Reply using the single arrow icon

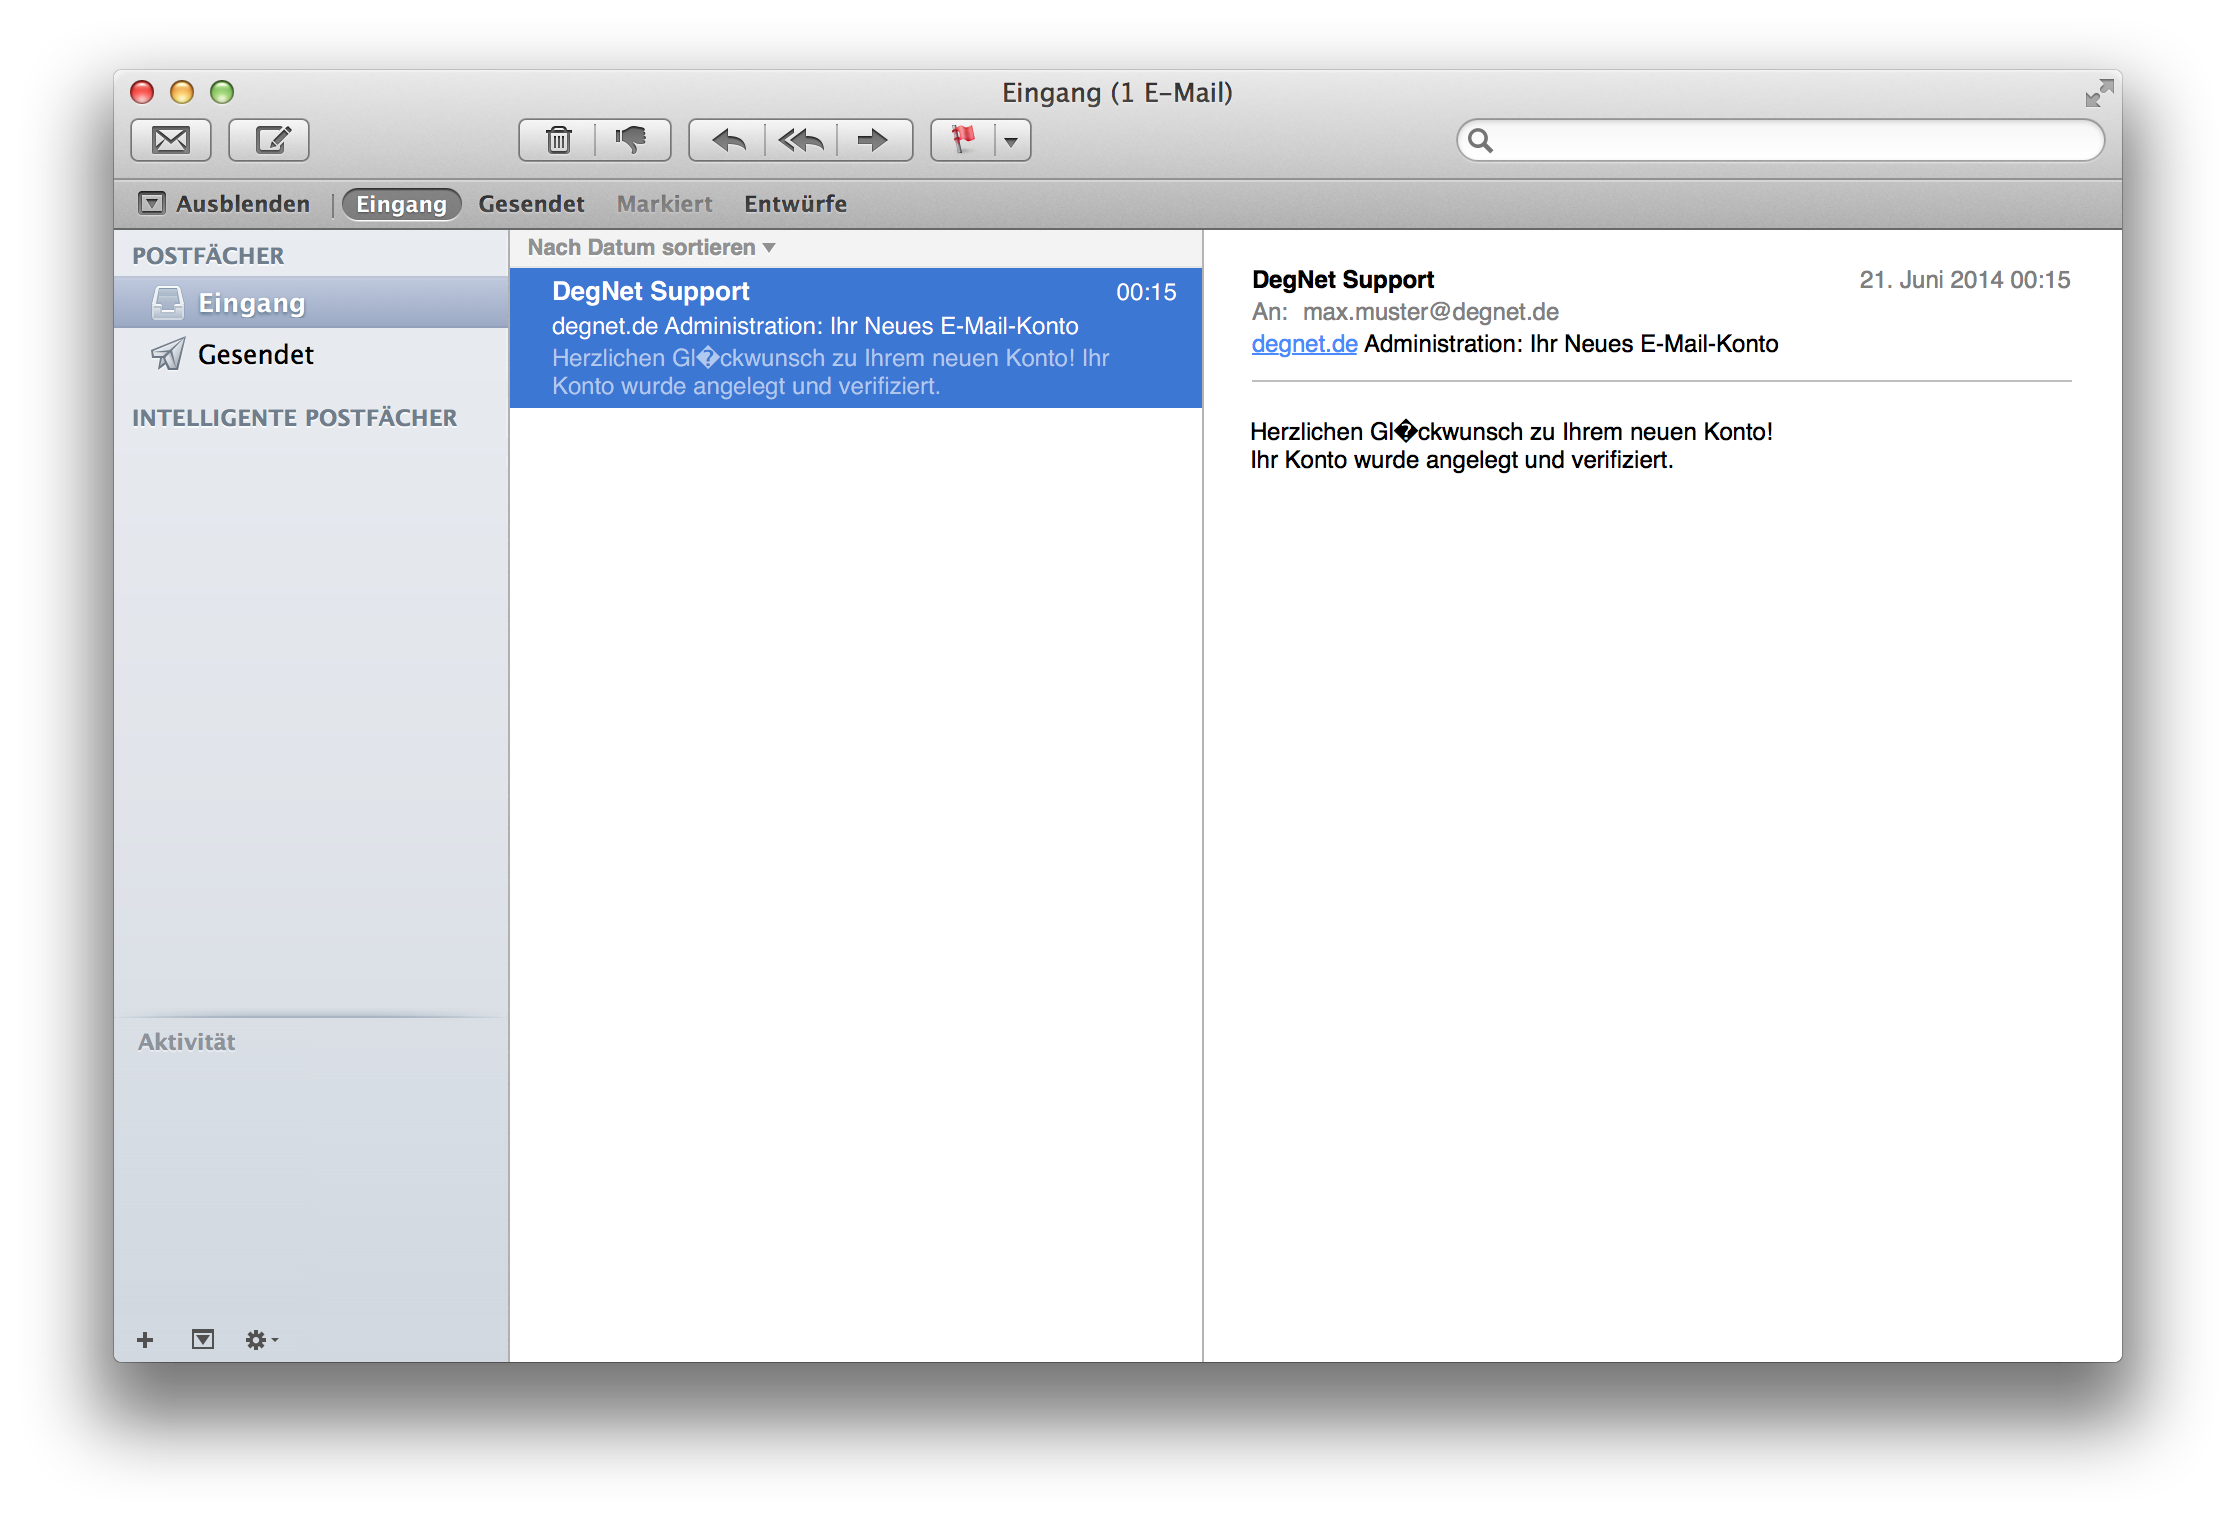(728, 140)
